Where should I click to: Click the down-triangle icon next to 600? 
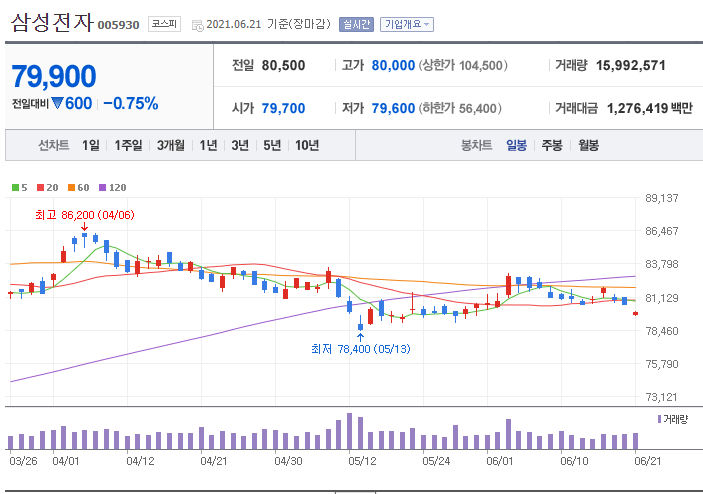point(57,104)
